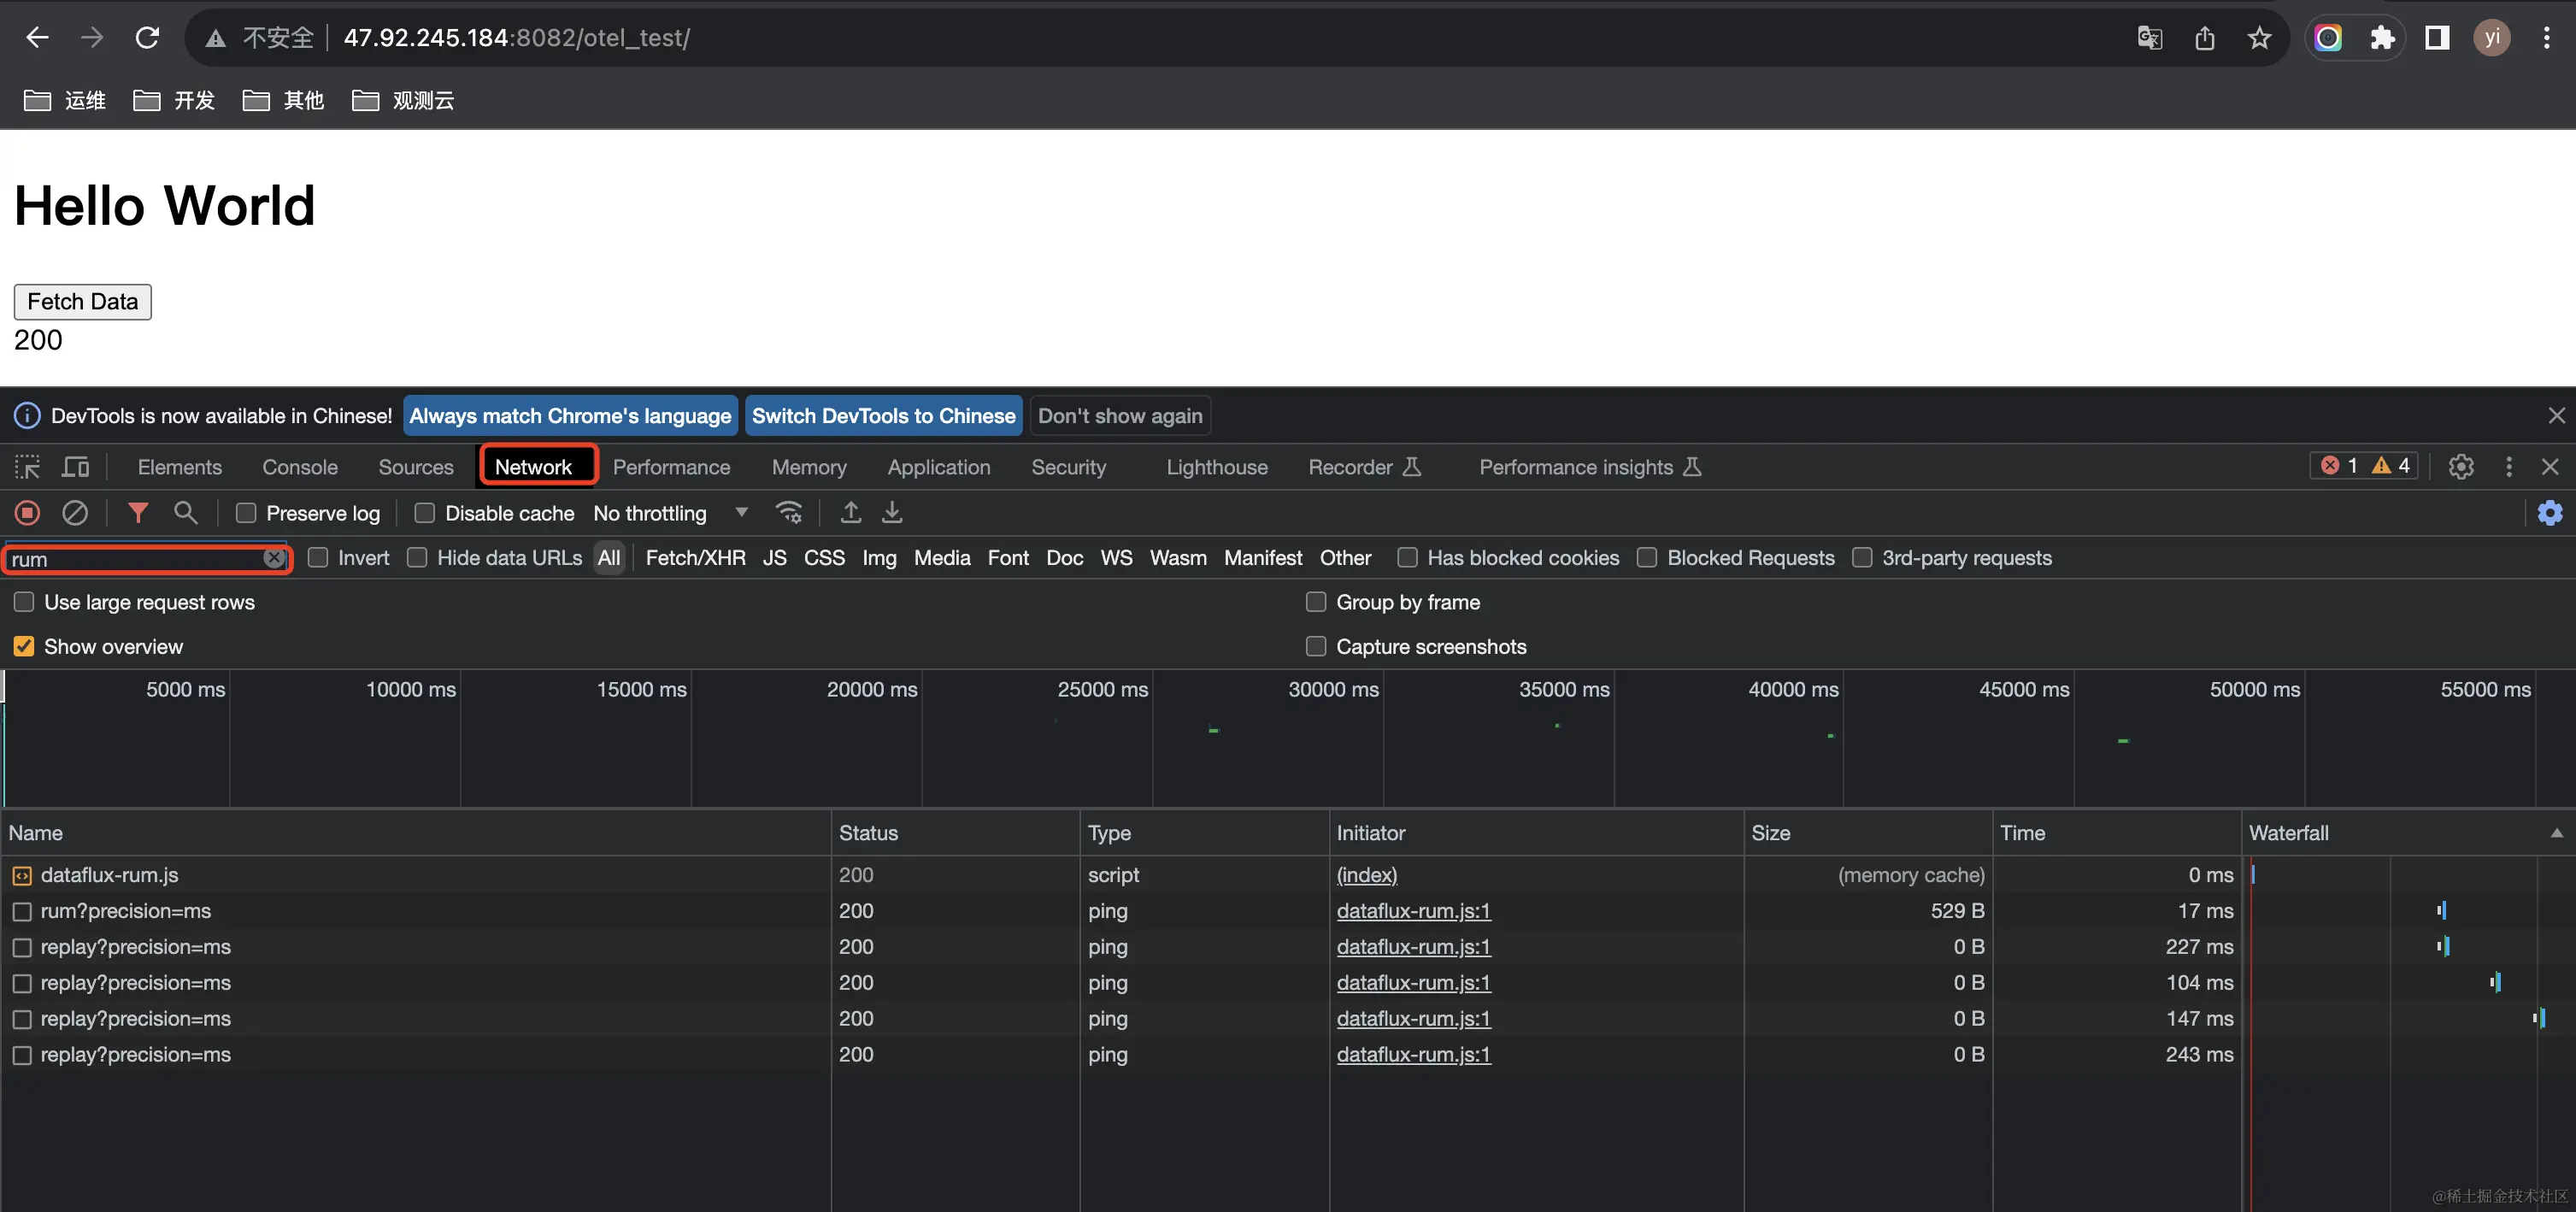Reload the page with the refresh icon
Image resolution: width=2576 pixels, height=1212 pixels.
point(147,38)
